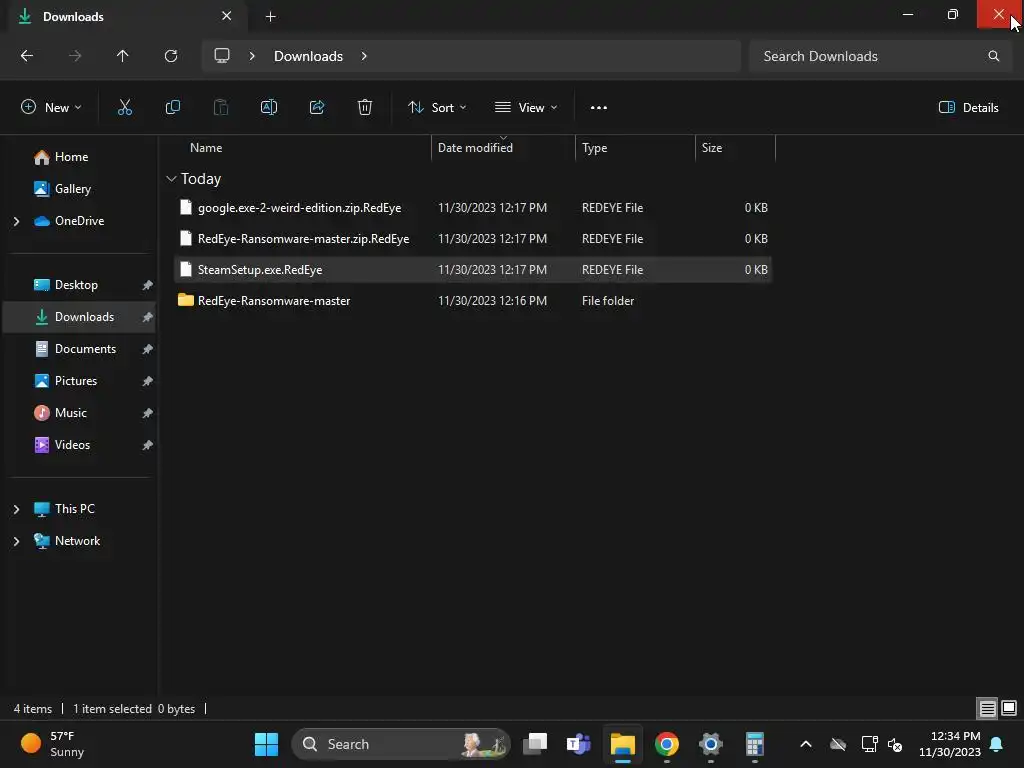
Task: Click the pin icon next to Music
Action: (148, 413)
